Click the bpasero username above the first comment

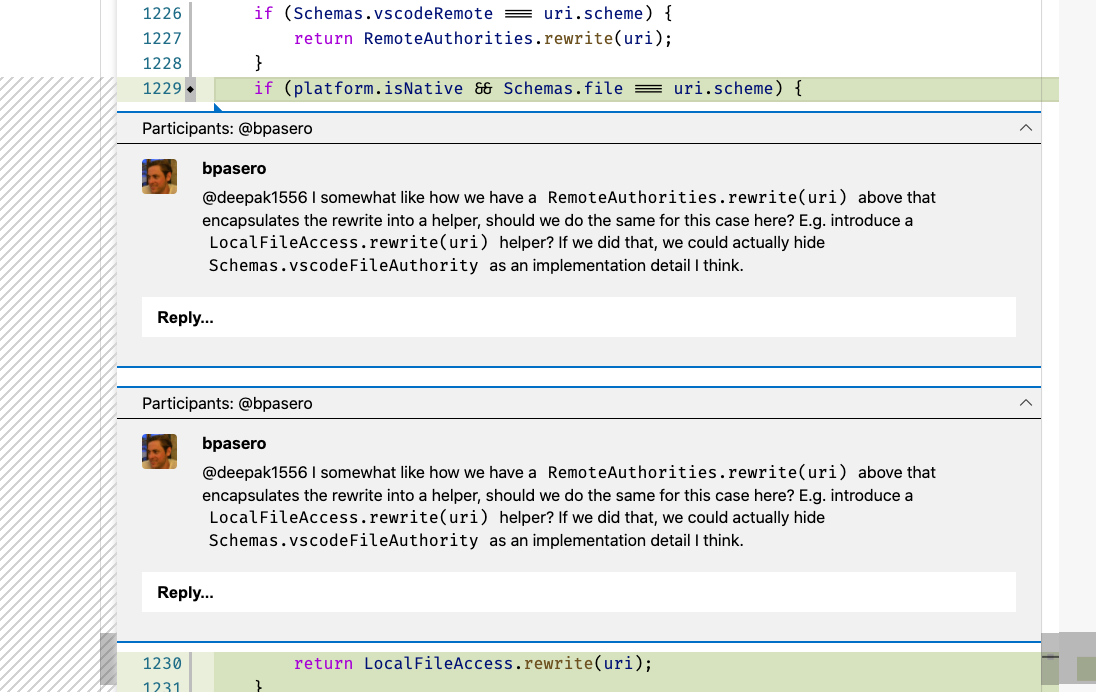(234, 168)
